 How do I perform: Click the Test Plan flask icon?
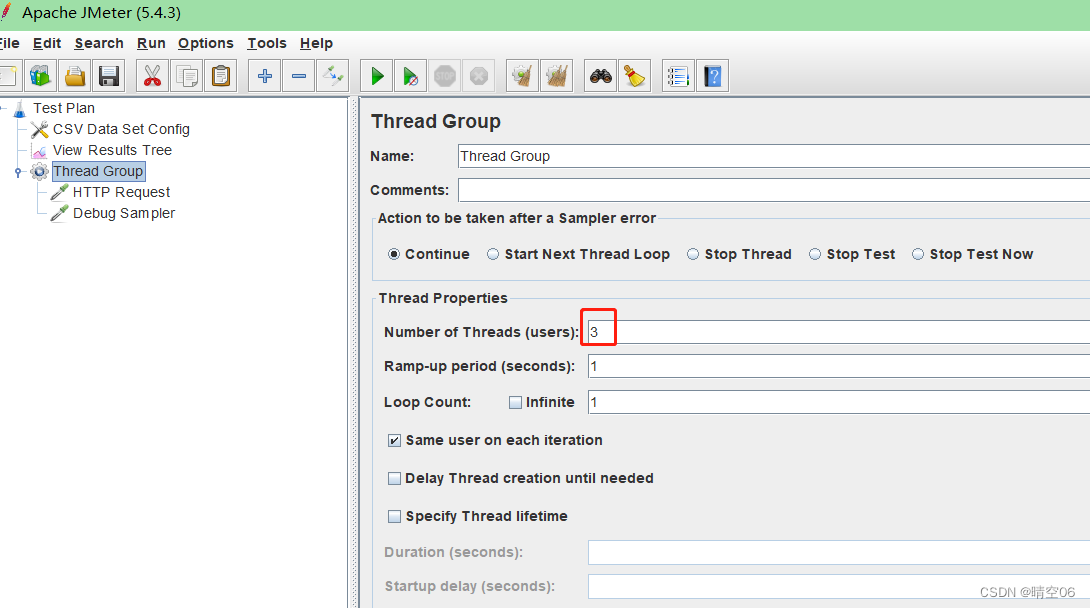point(19,108)
